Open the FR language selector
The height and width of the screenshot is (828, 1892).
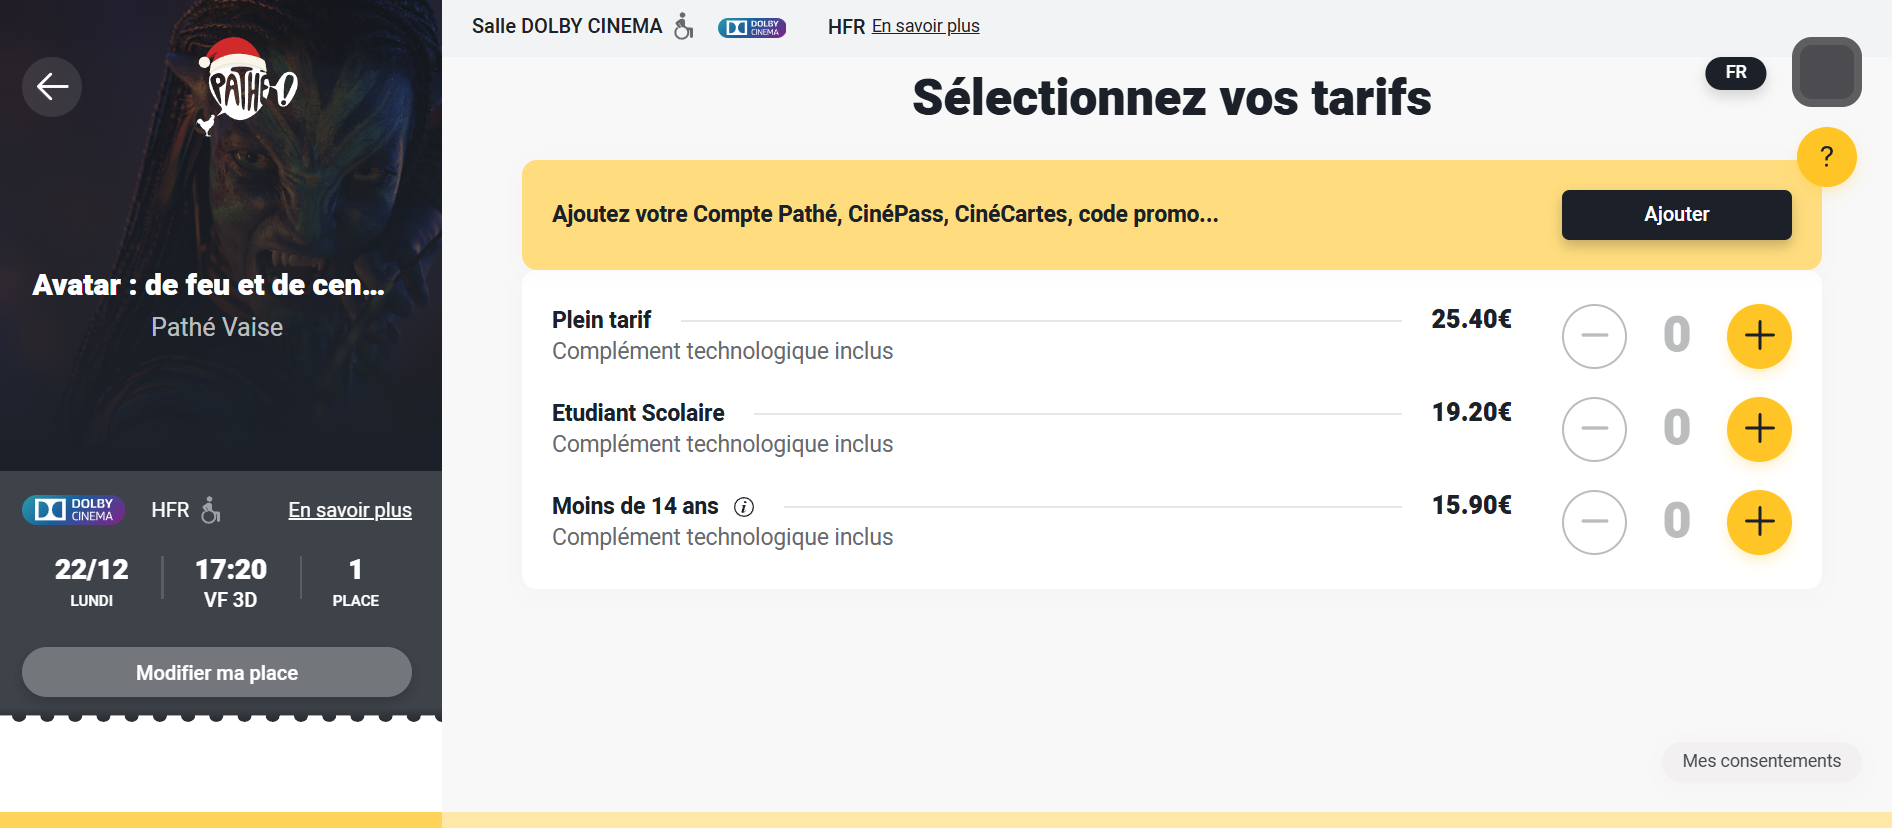[1735, 73]
